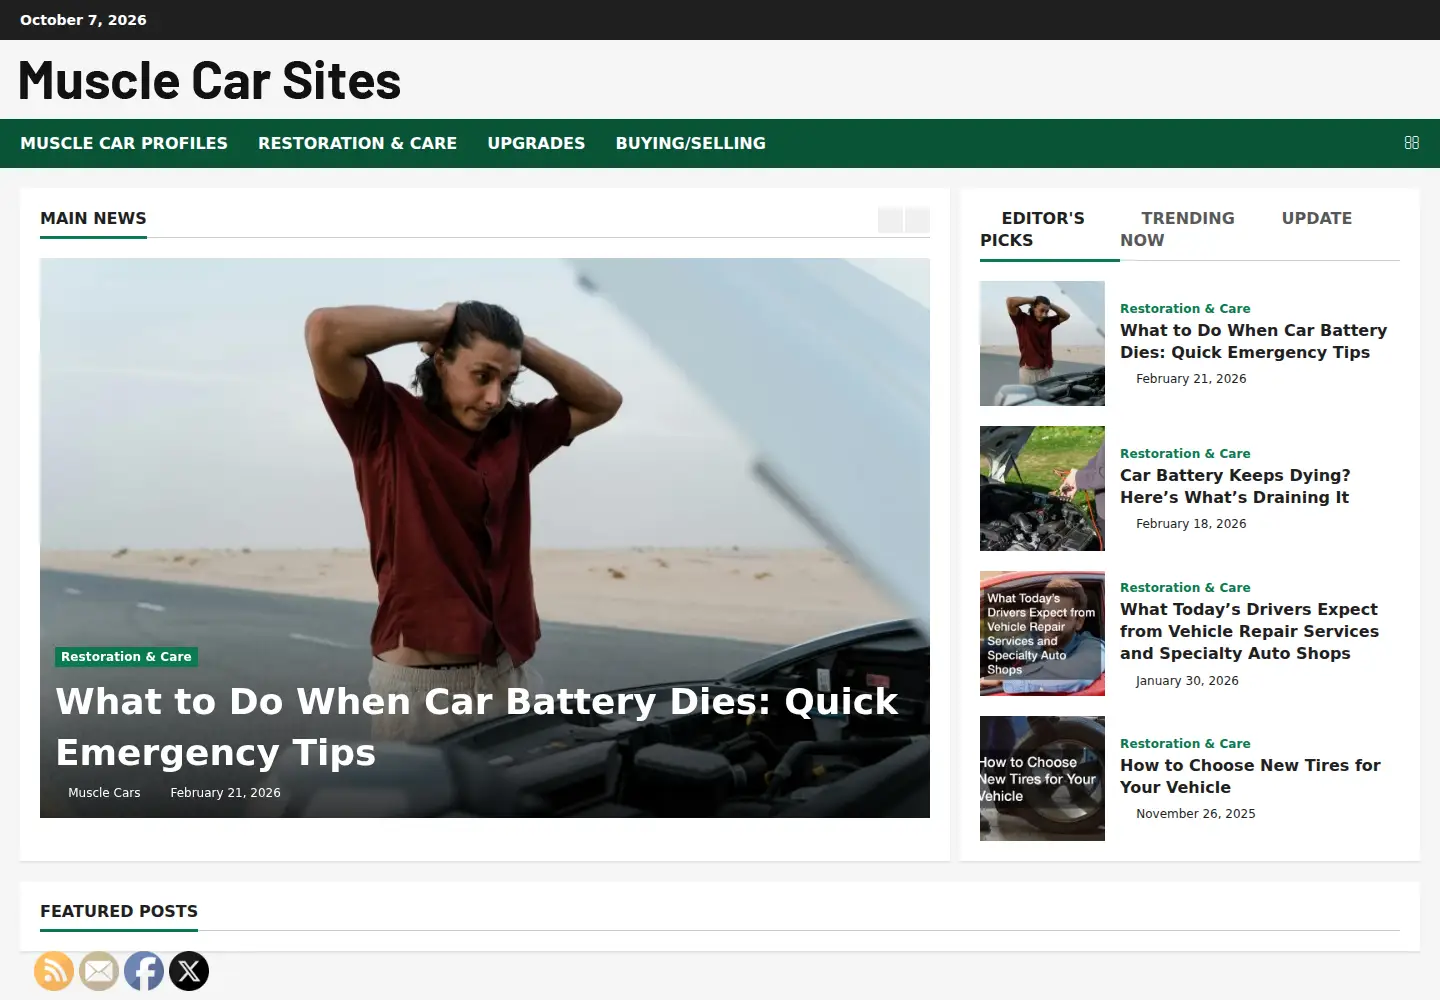Image resolution: width=1440 pixels, height=1000 pixels.
Task: Open 'Car Battery Keeps Dying?' article
Action: 1235,486
